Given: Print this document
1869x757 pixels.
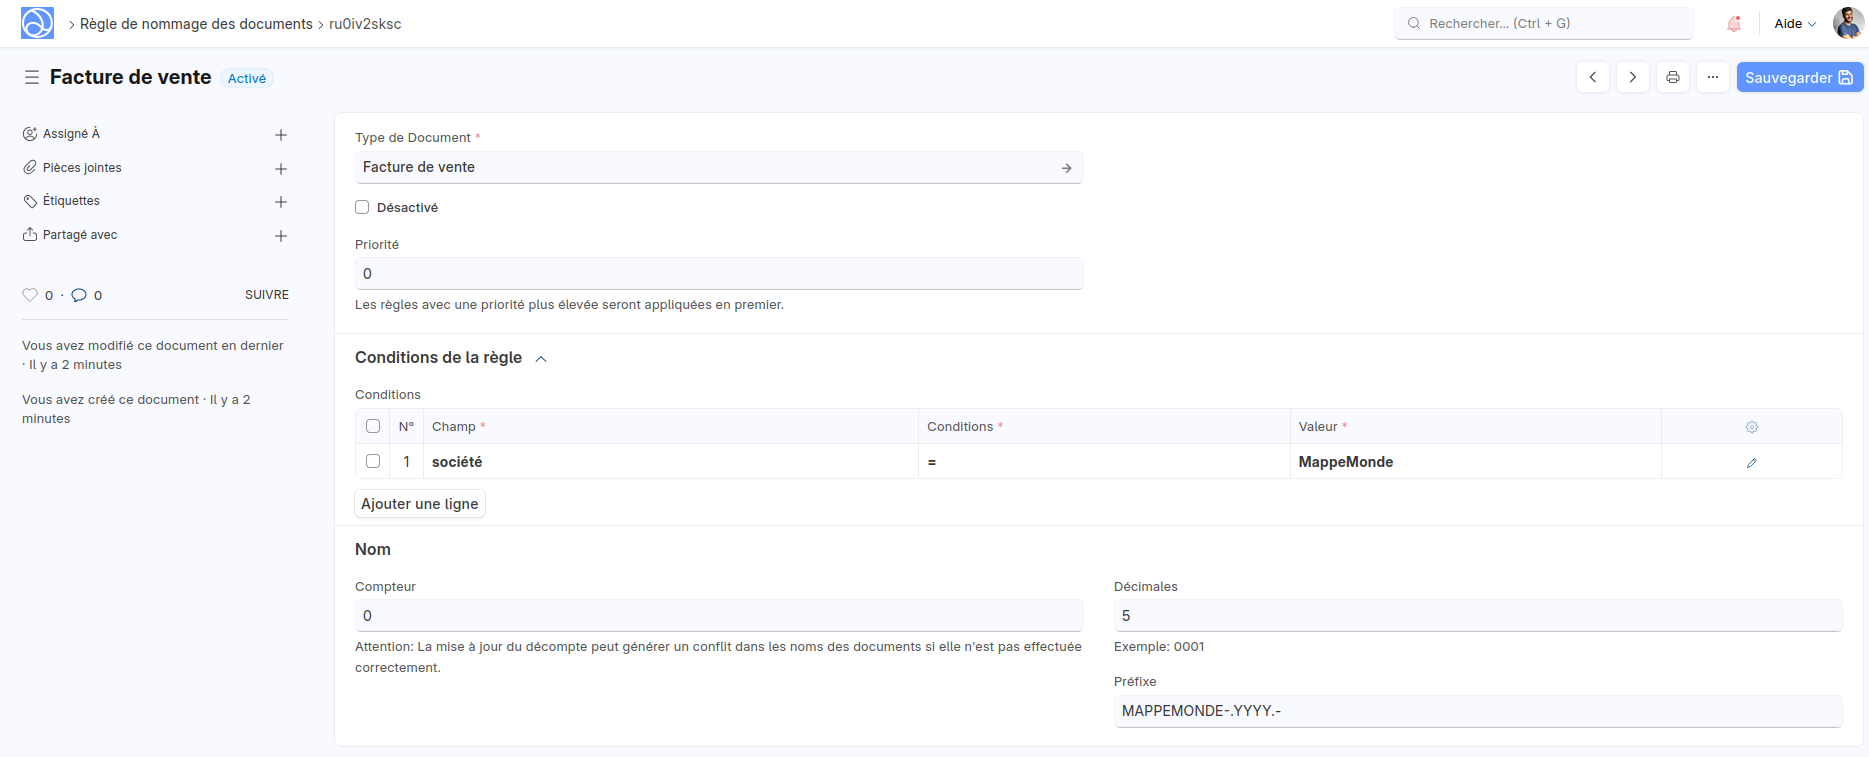Looking at the screenshot, I should click(x=1673, y=77).
